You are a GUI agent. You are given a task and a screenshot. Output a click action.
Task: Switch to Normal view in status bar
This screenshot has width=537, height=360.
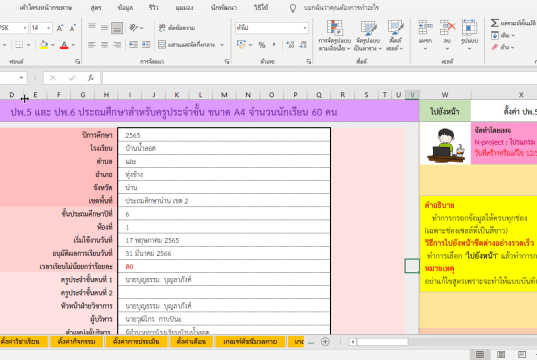pos(480,355)
